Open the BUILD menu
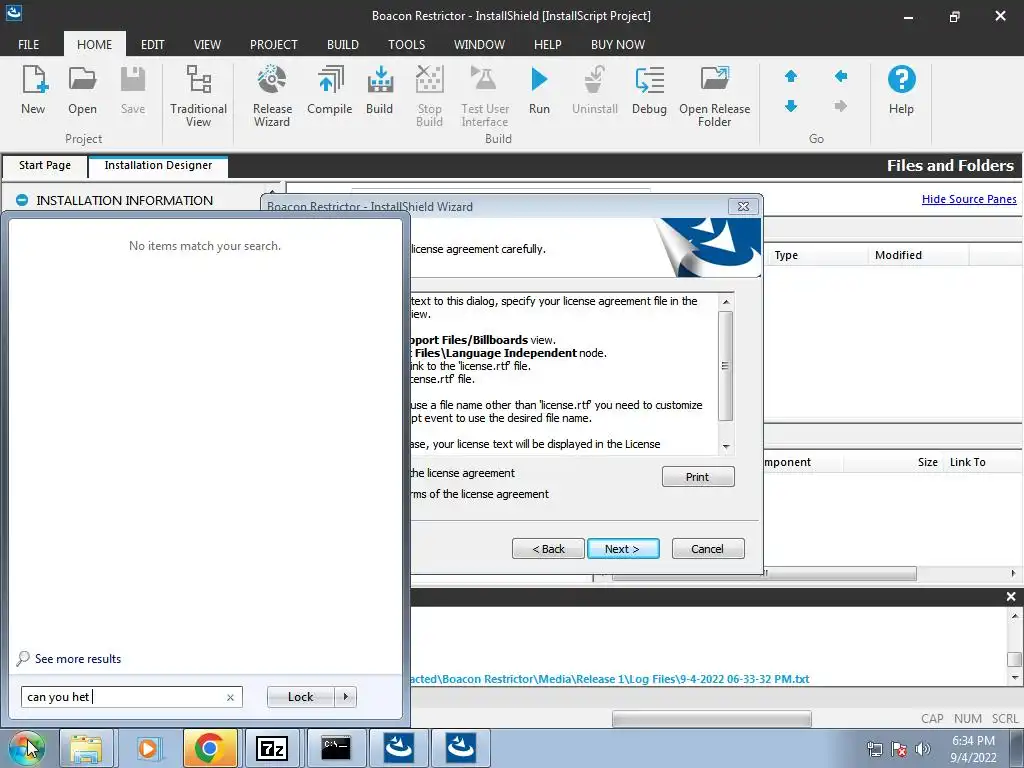 343,44
